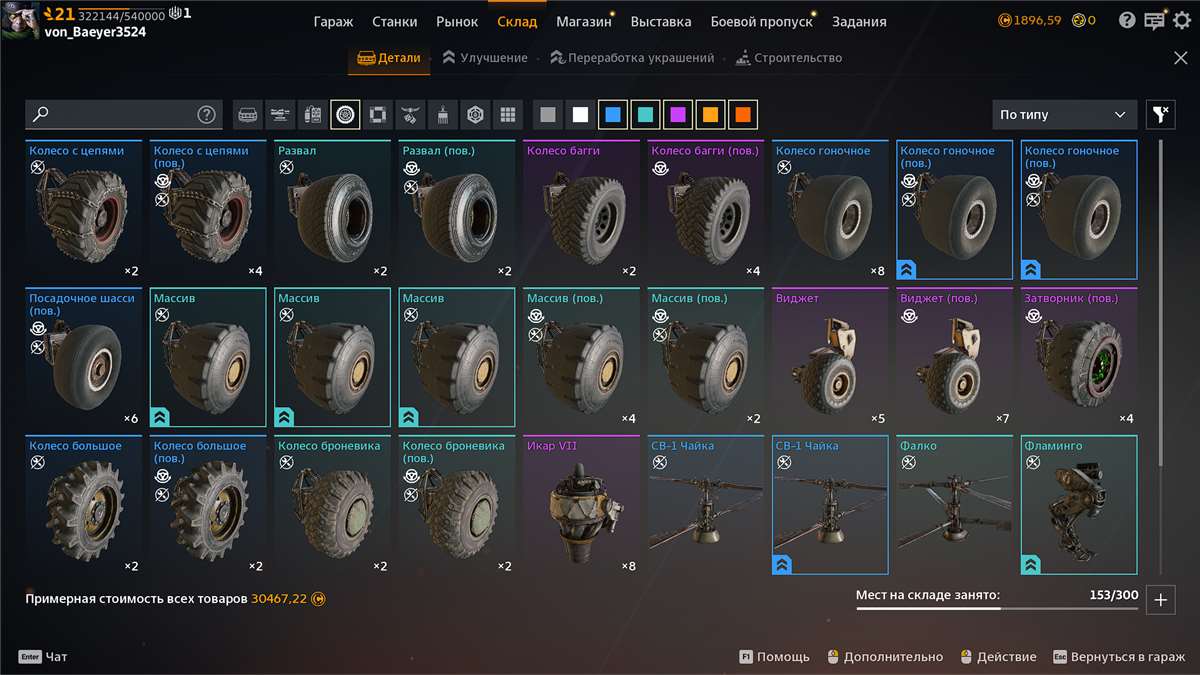Toggle the purple rarity filter
This screenshot has height=675, width=1200.
point(678,115)
